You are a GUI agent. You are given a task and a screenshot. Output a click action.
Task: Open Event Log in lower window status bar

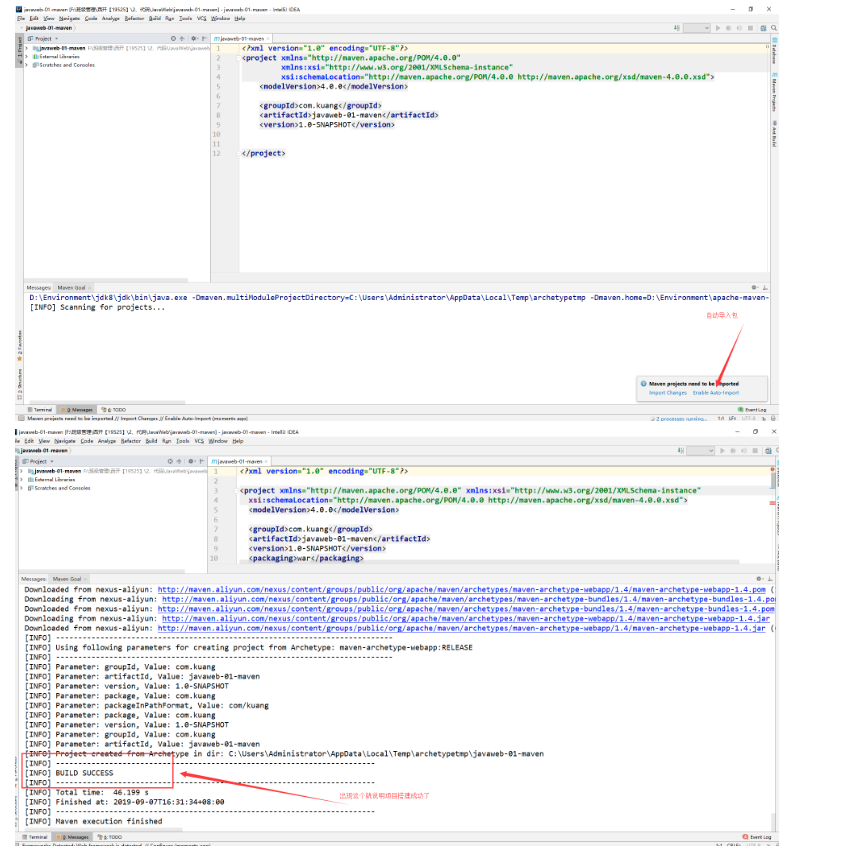click(x=757, y=837)
